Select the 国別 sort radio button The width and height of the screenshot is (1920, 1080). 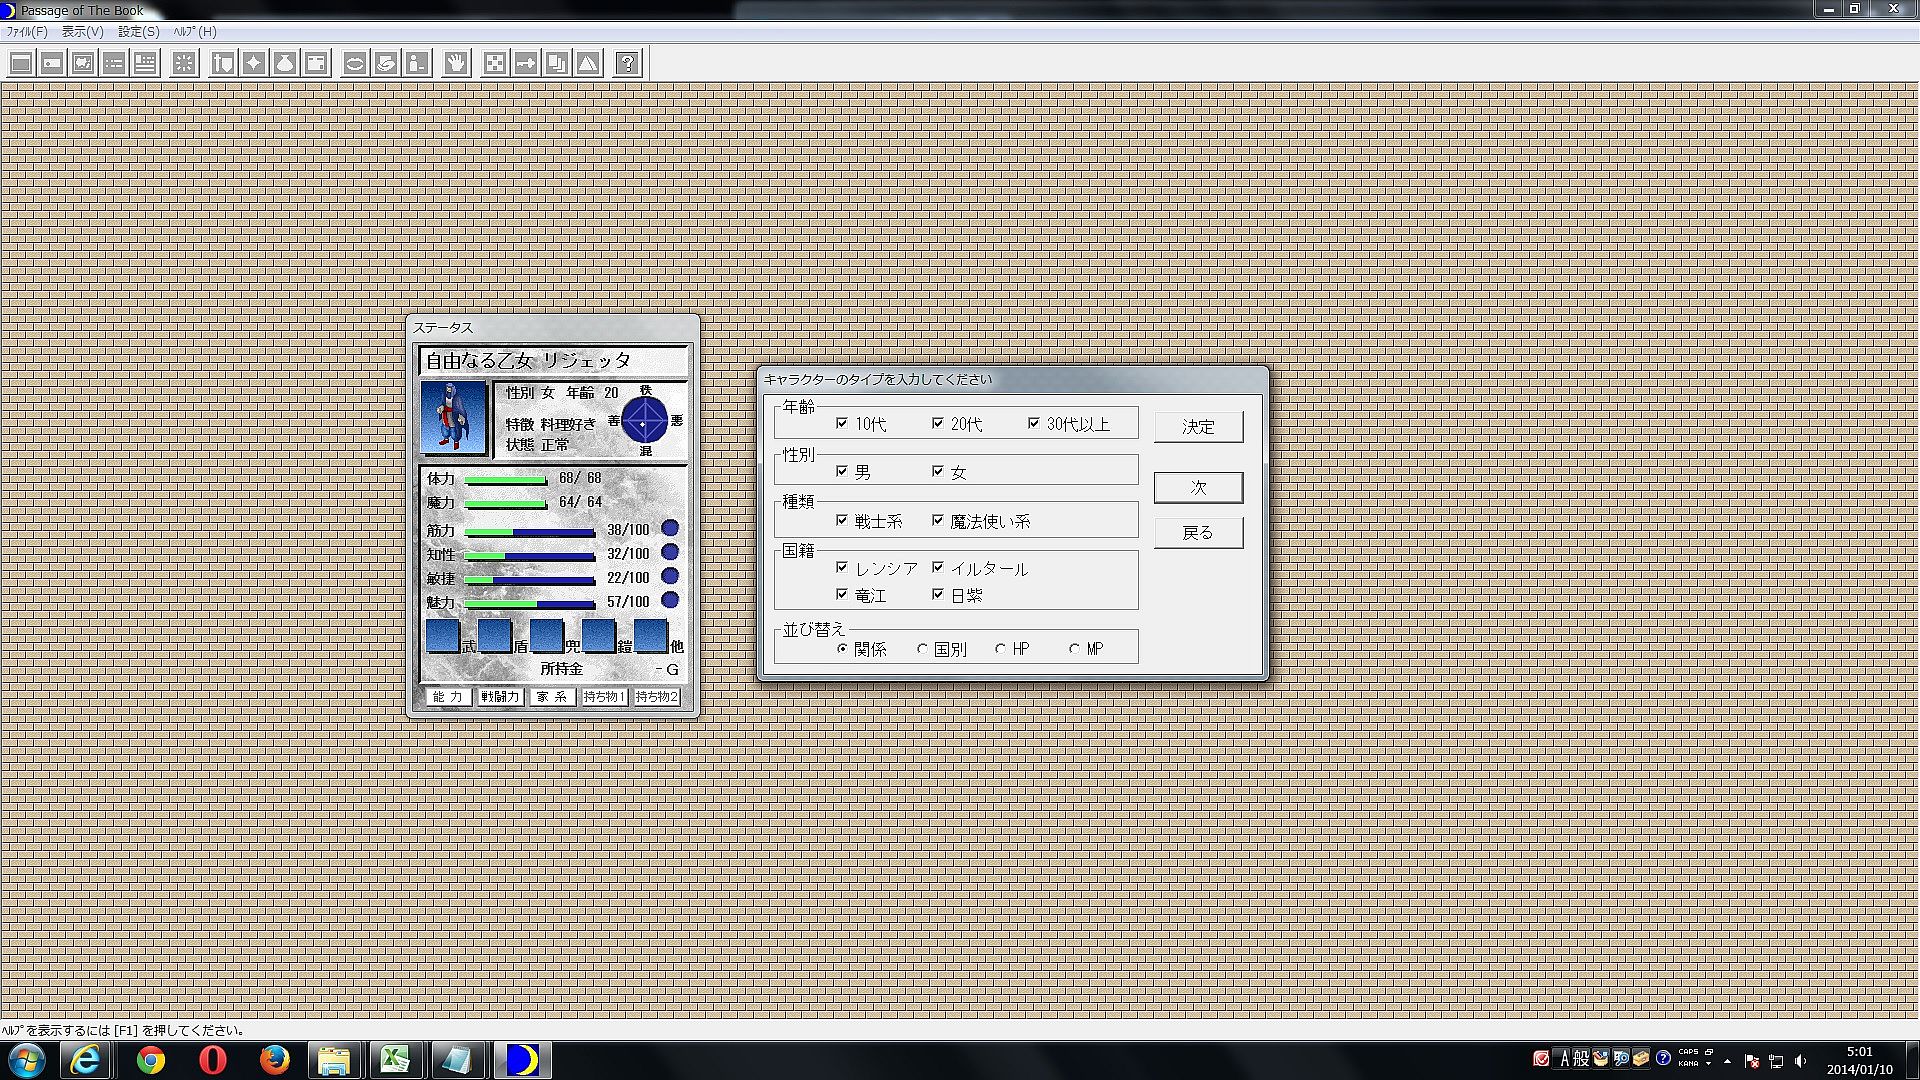tap(922, 649)
